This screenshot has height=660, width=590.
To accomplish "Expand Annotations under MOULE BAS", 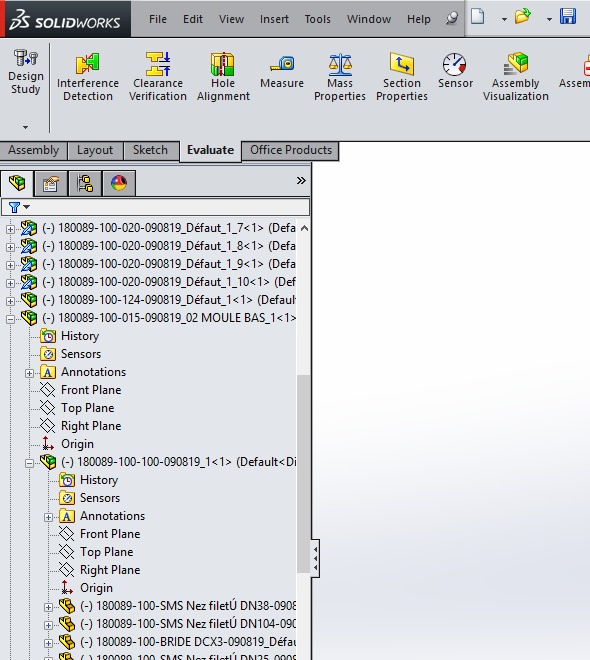I will click(x=29, y=373).
